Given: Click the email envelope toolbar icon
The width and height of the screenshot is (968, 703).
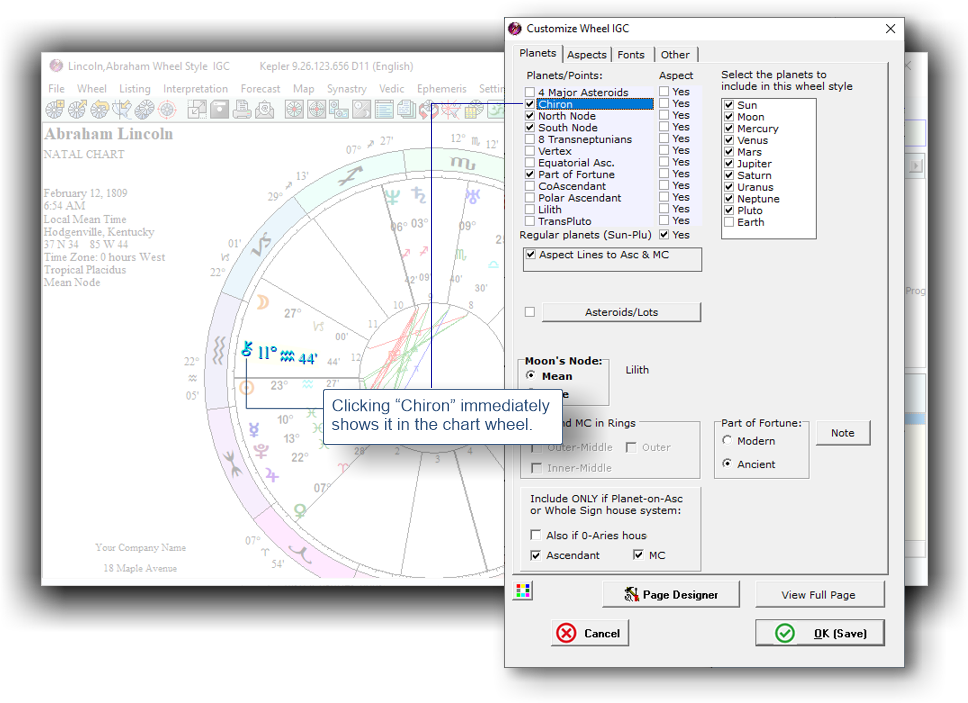Looking at the screenshot, I should pos(265,111).
